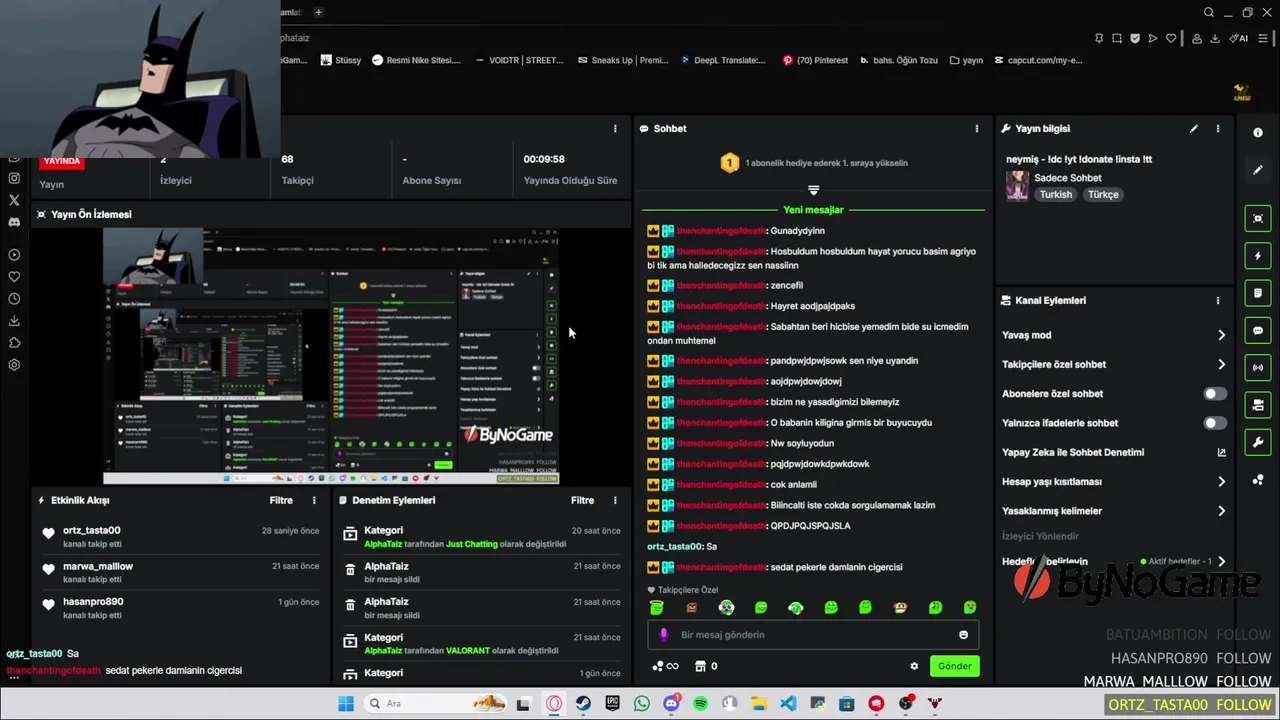Toggle the moderation log panel icon in sidebar
The image size is (1280, 720).
1258,293
